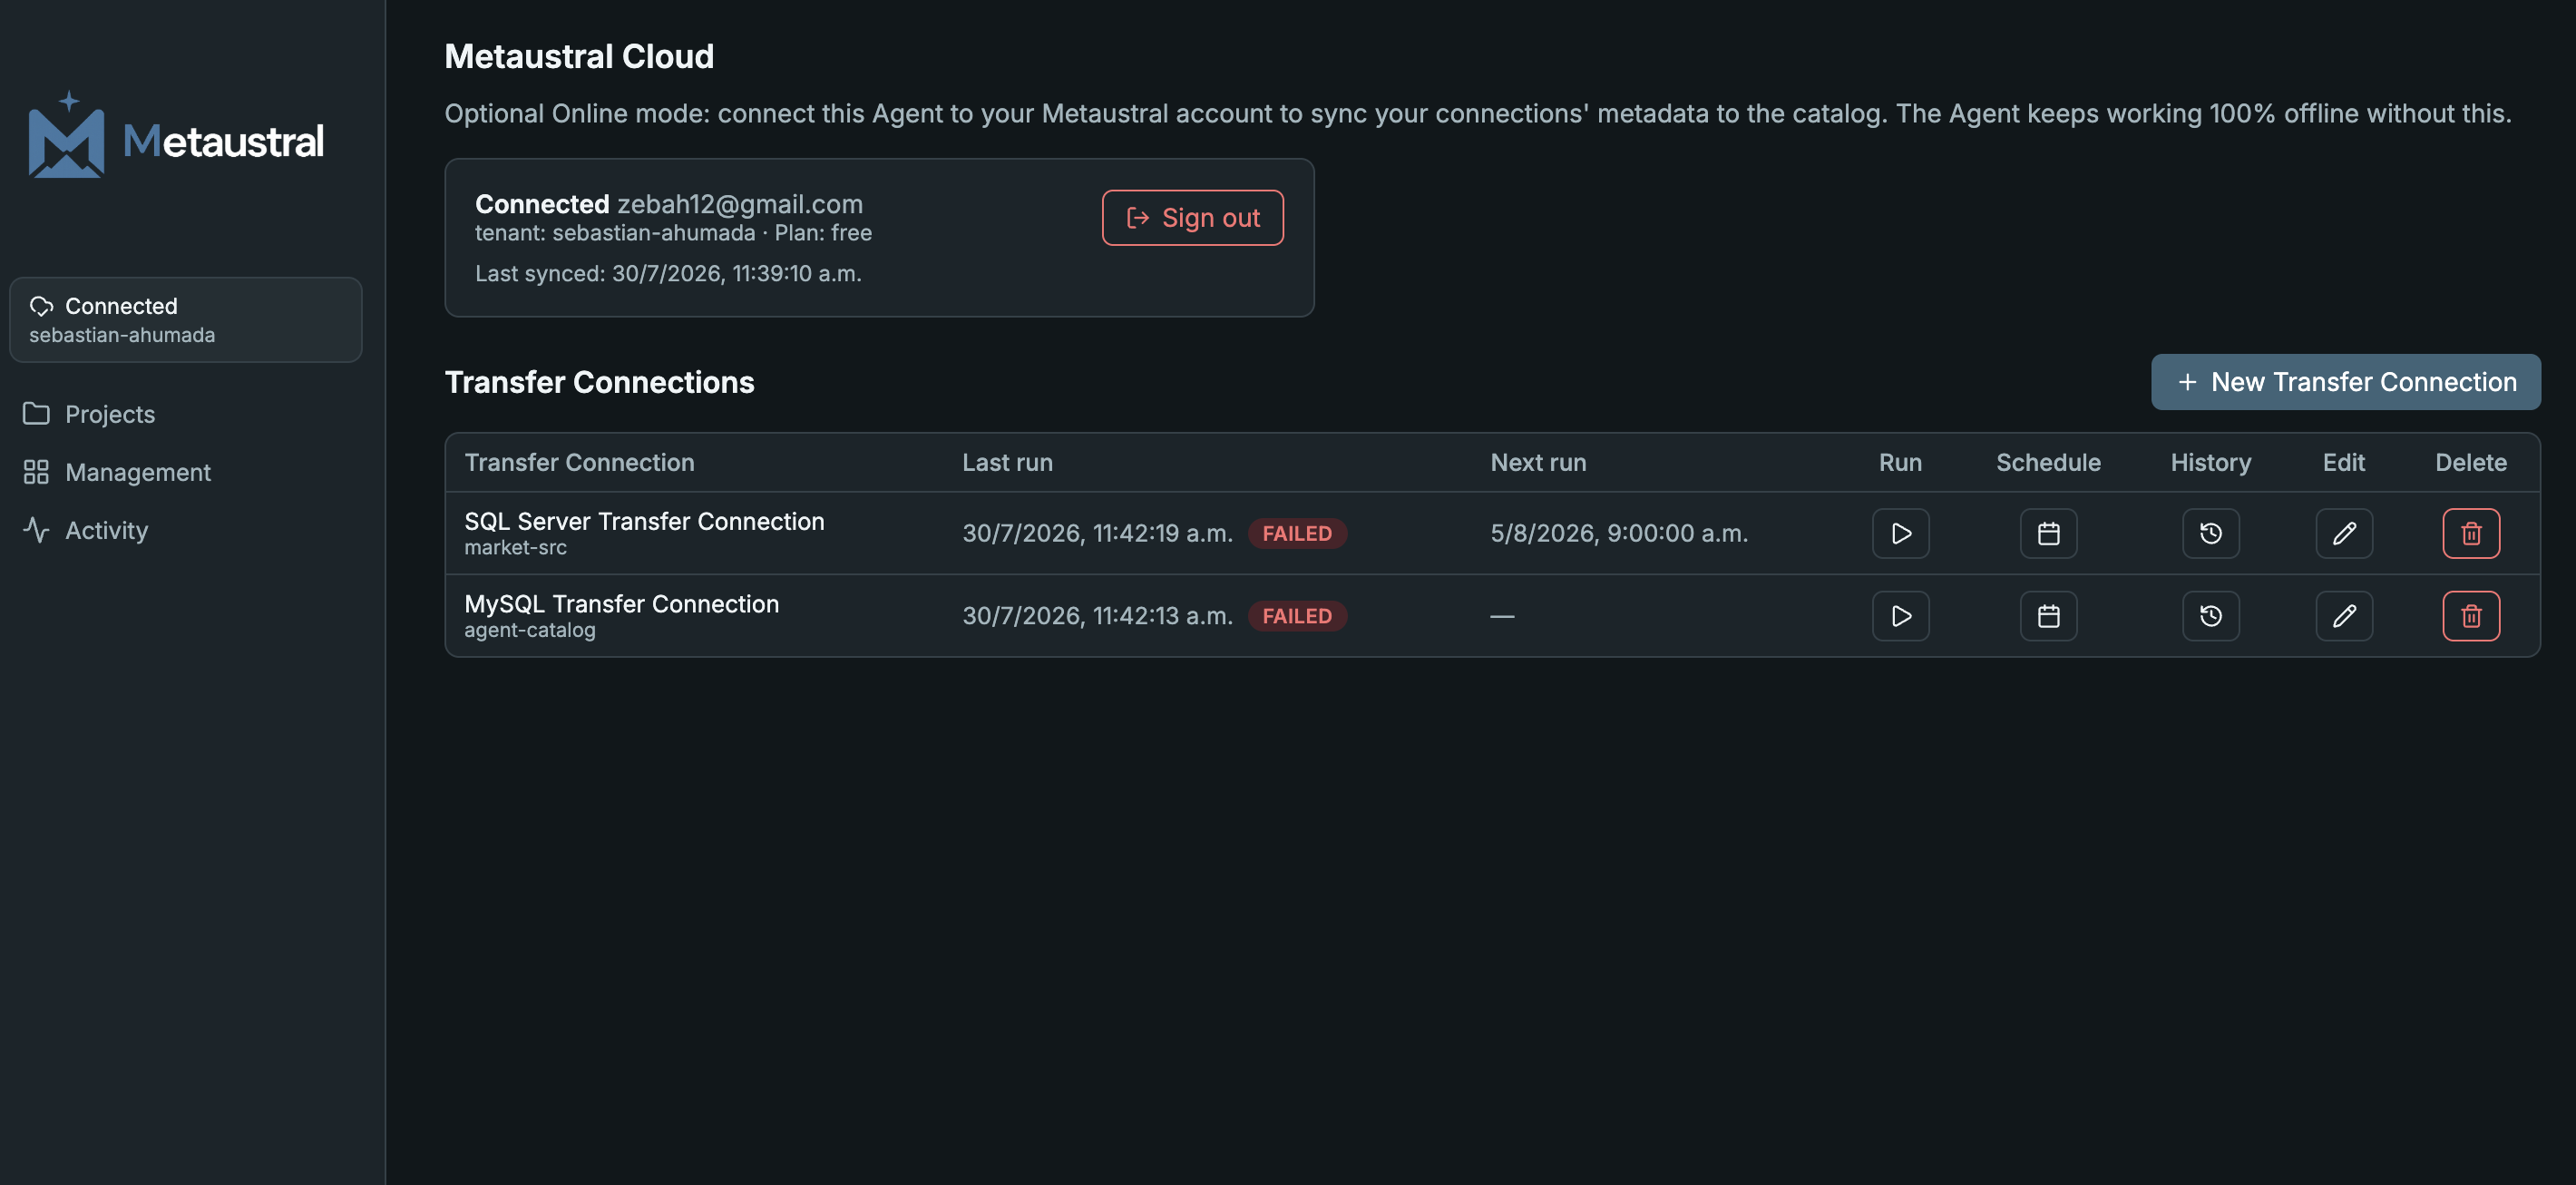Click the Metaustral logo

click(176, 135)
